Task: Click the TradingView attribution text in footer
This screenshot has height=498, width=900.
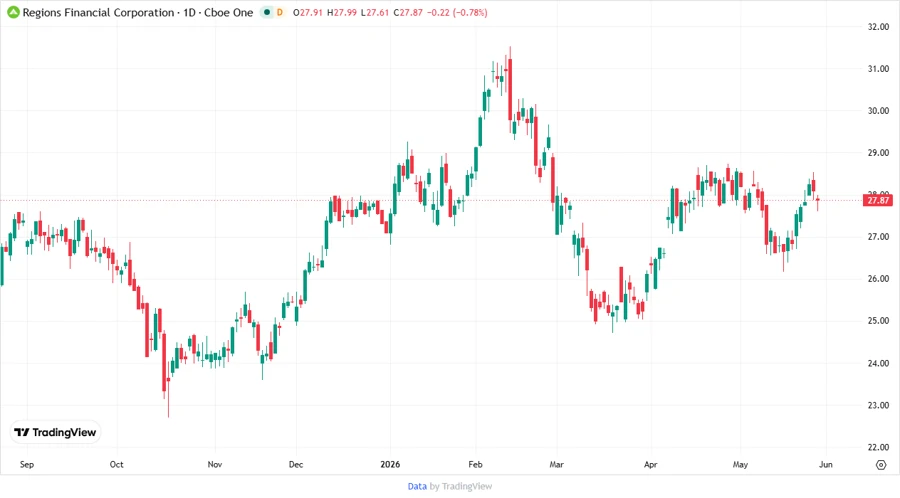Action: [461, 486]
